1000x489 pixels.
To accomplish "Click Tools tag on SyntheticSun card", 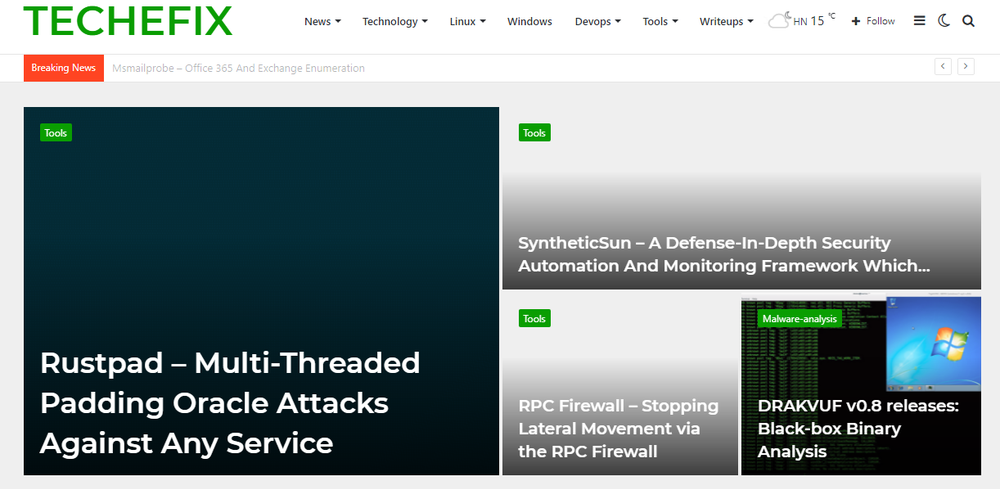I will tap(534, 133).
